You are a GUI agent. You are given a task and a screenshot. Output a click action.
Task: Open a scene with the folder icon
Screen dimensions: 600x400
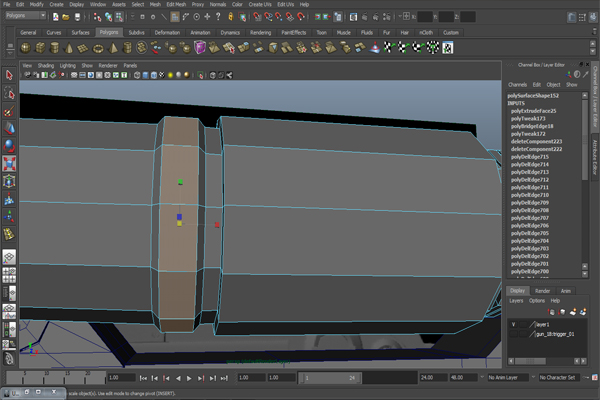coord(66,16)
